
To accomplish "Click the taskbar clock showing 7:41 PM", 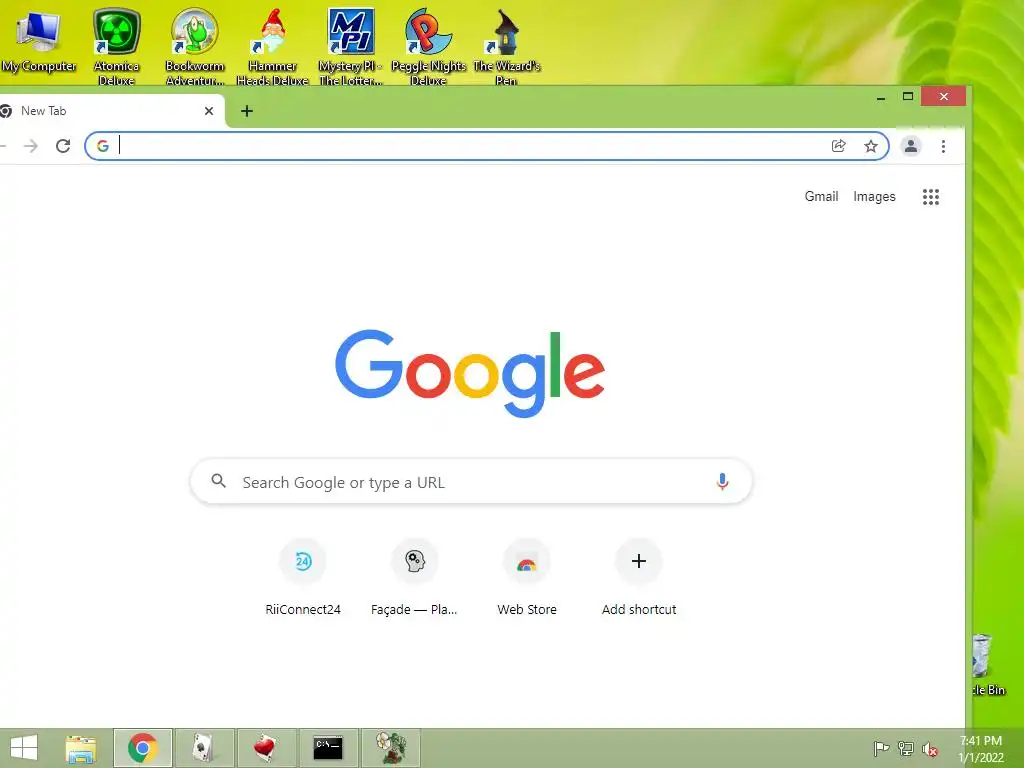I will pyautogui.click(x=981, y=749).
